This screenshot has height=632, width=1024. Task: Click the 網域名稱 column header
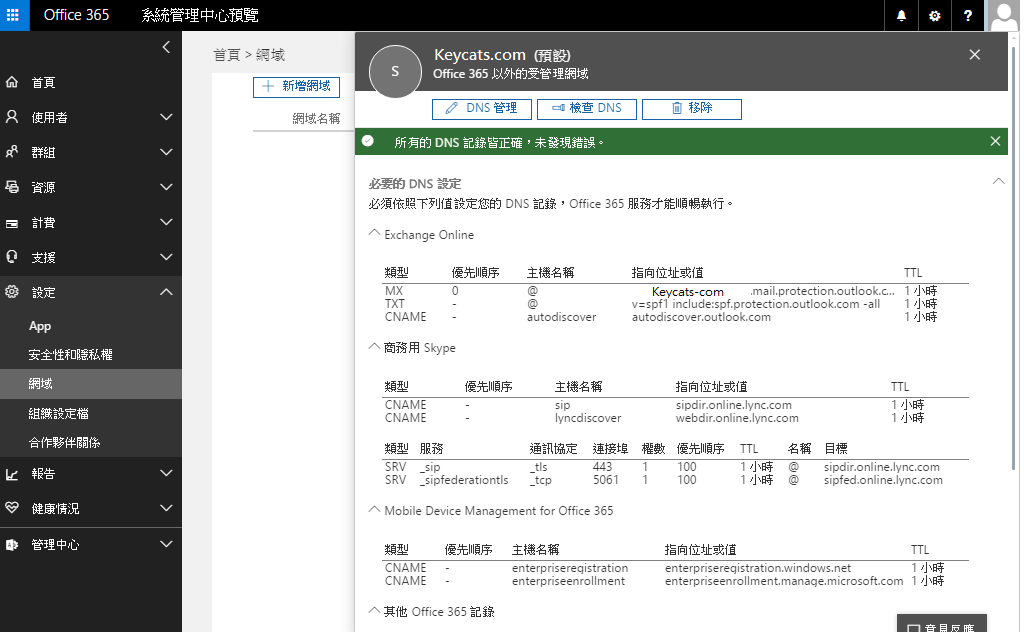pos(316,118)
